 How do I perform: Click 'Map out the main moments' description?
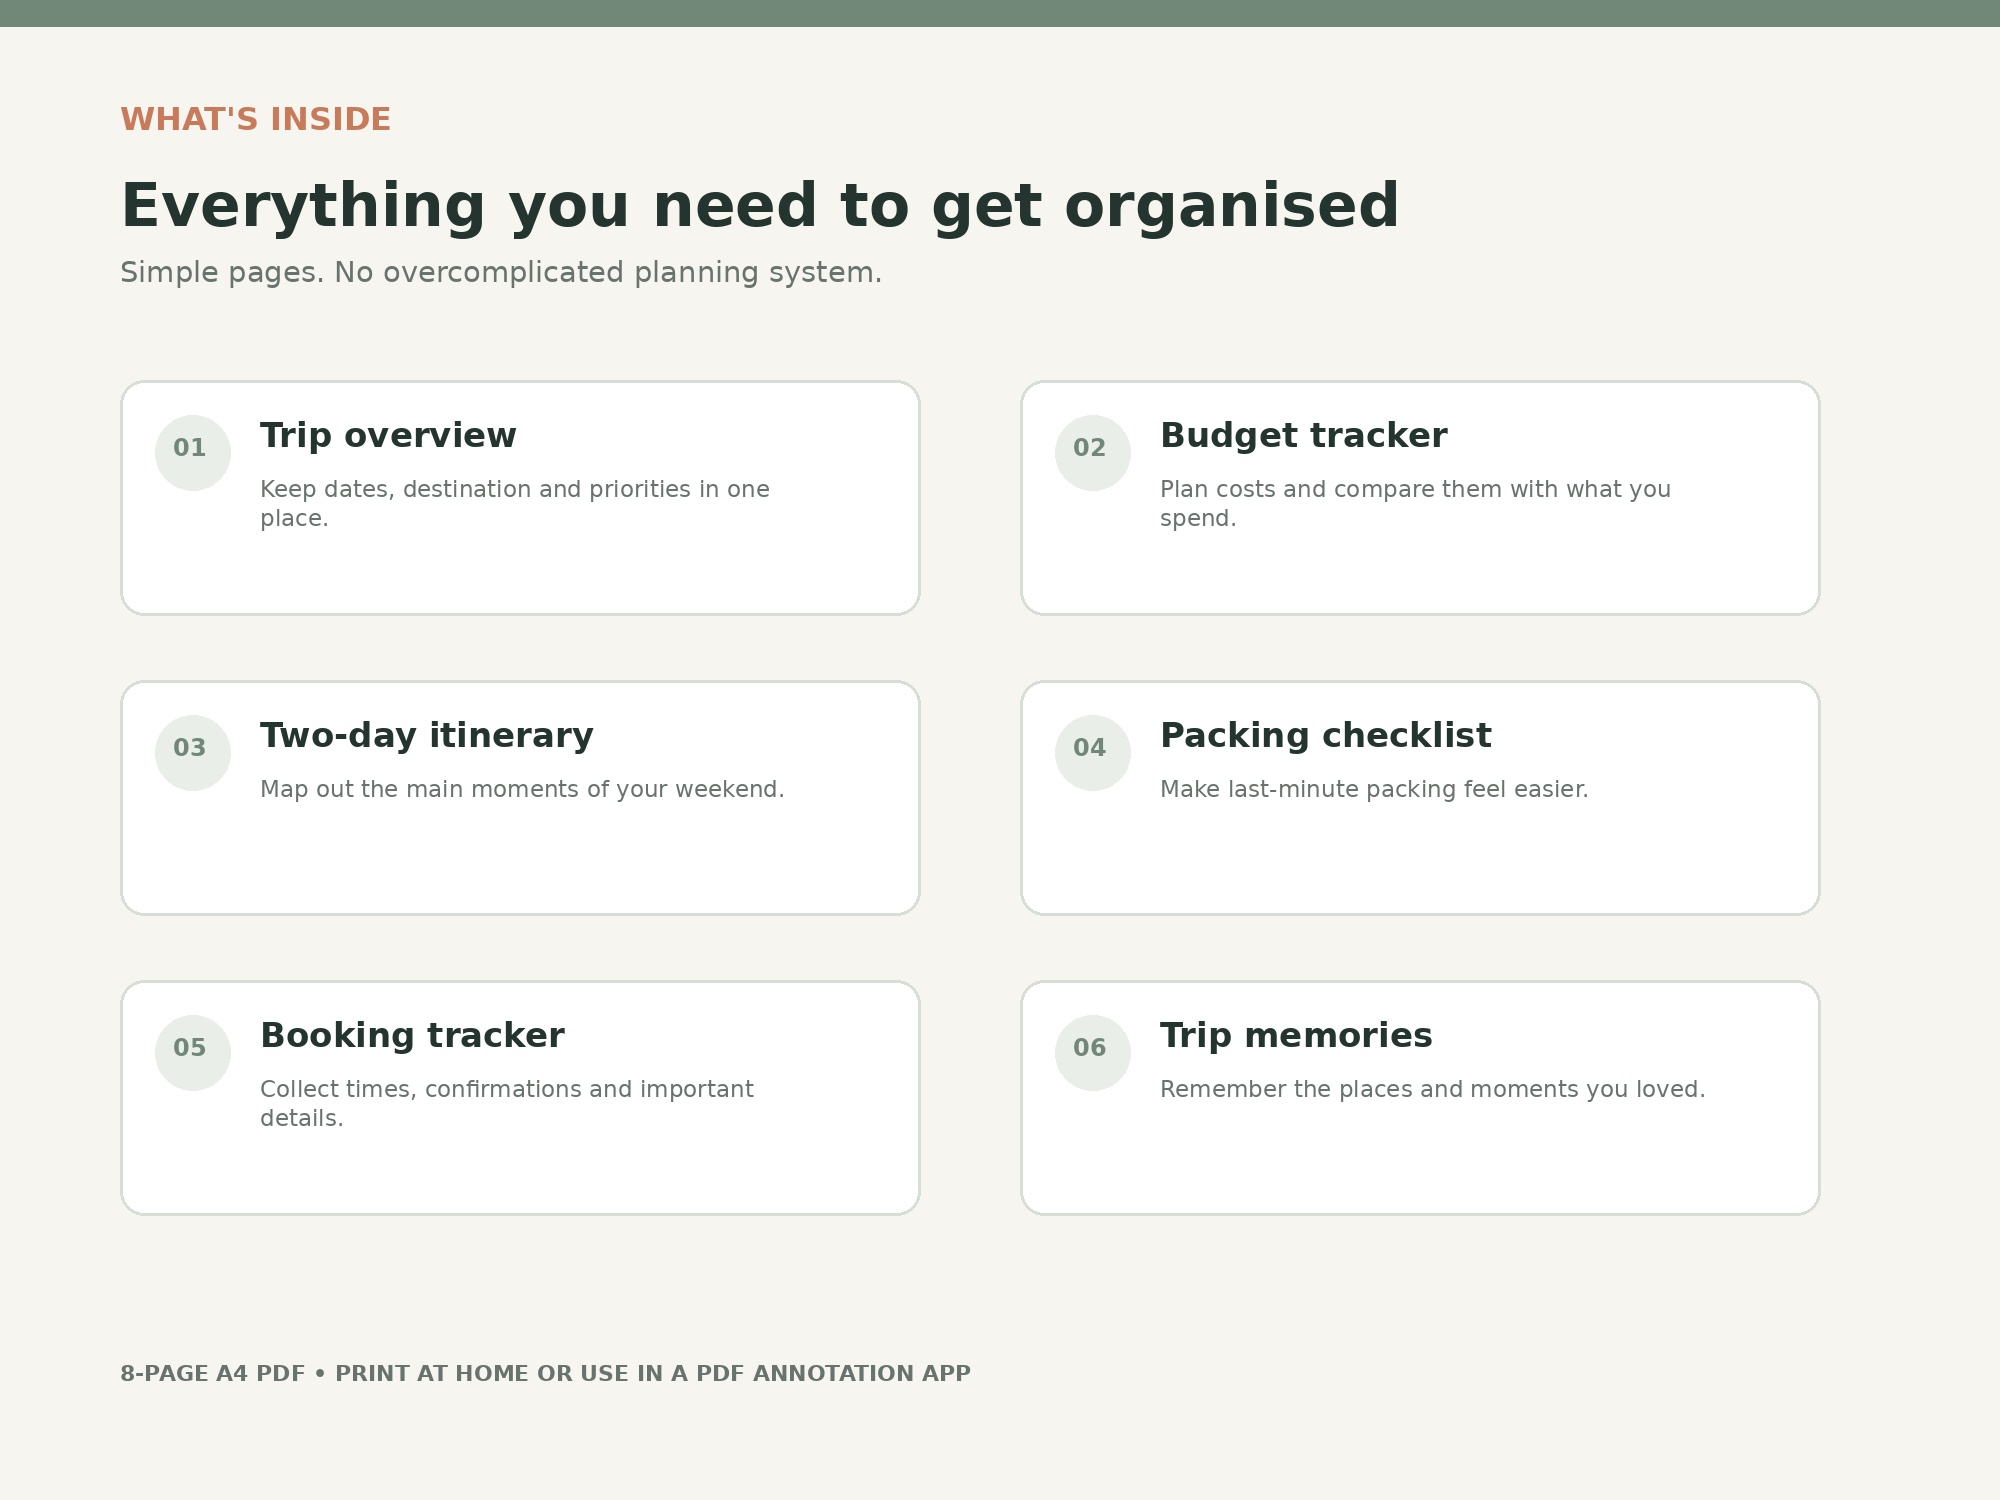pos(522,790)
